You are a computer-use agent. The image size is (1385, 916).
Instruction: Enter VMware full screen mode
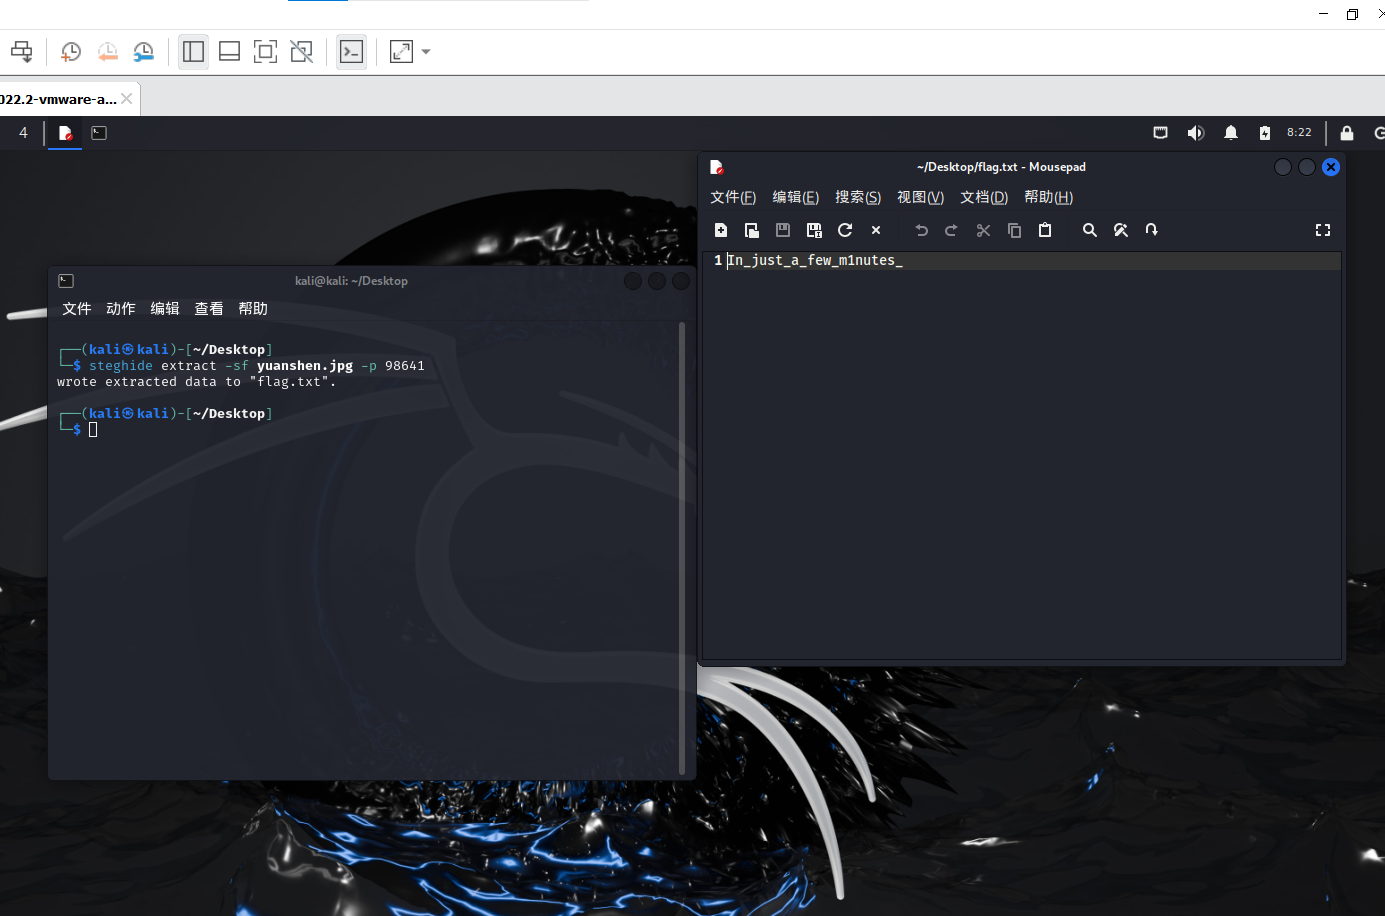265,52
